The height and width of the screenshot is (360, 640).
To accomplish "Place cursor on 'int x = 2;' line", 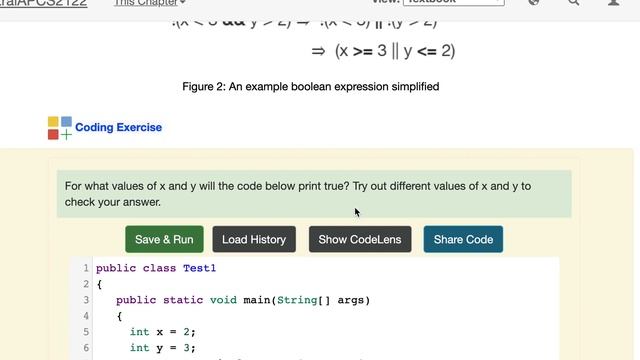I will 162,332.
